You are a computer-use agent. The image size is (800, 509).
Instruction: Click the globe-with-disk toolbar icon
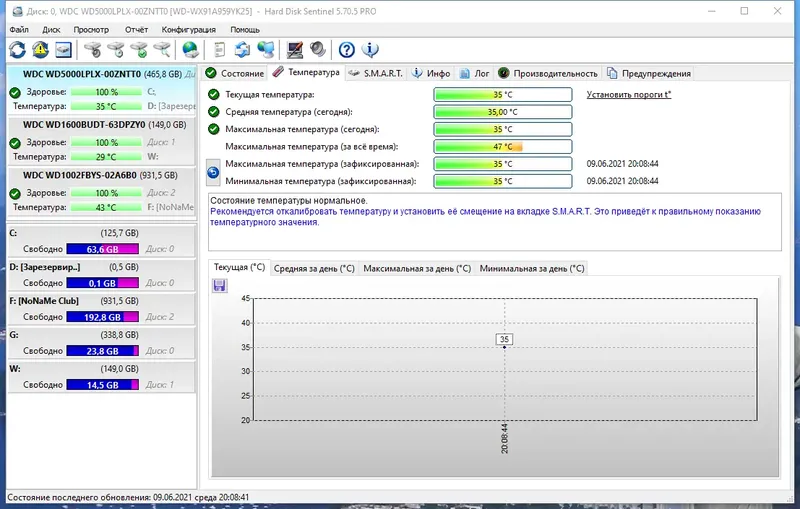[x=190, y=49]
